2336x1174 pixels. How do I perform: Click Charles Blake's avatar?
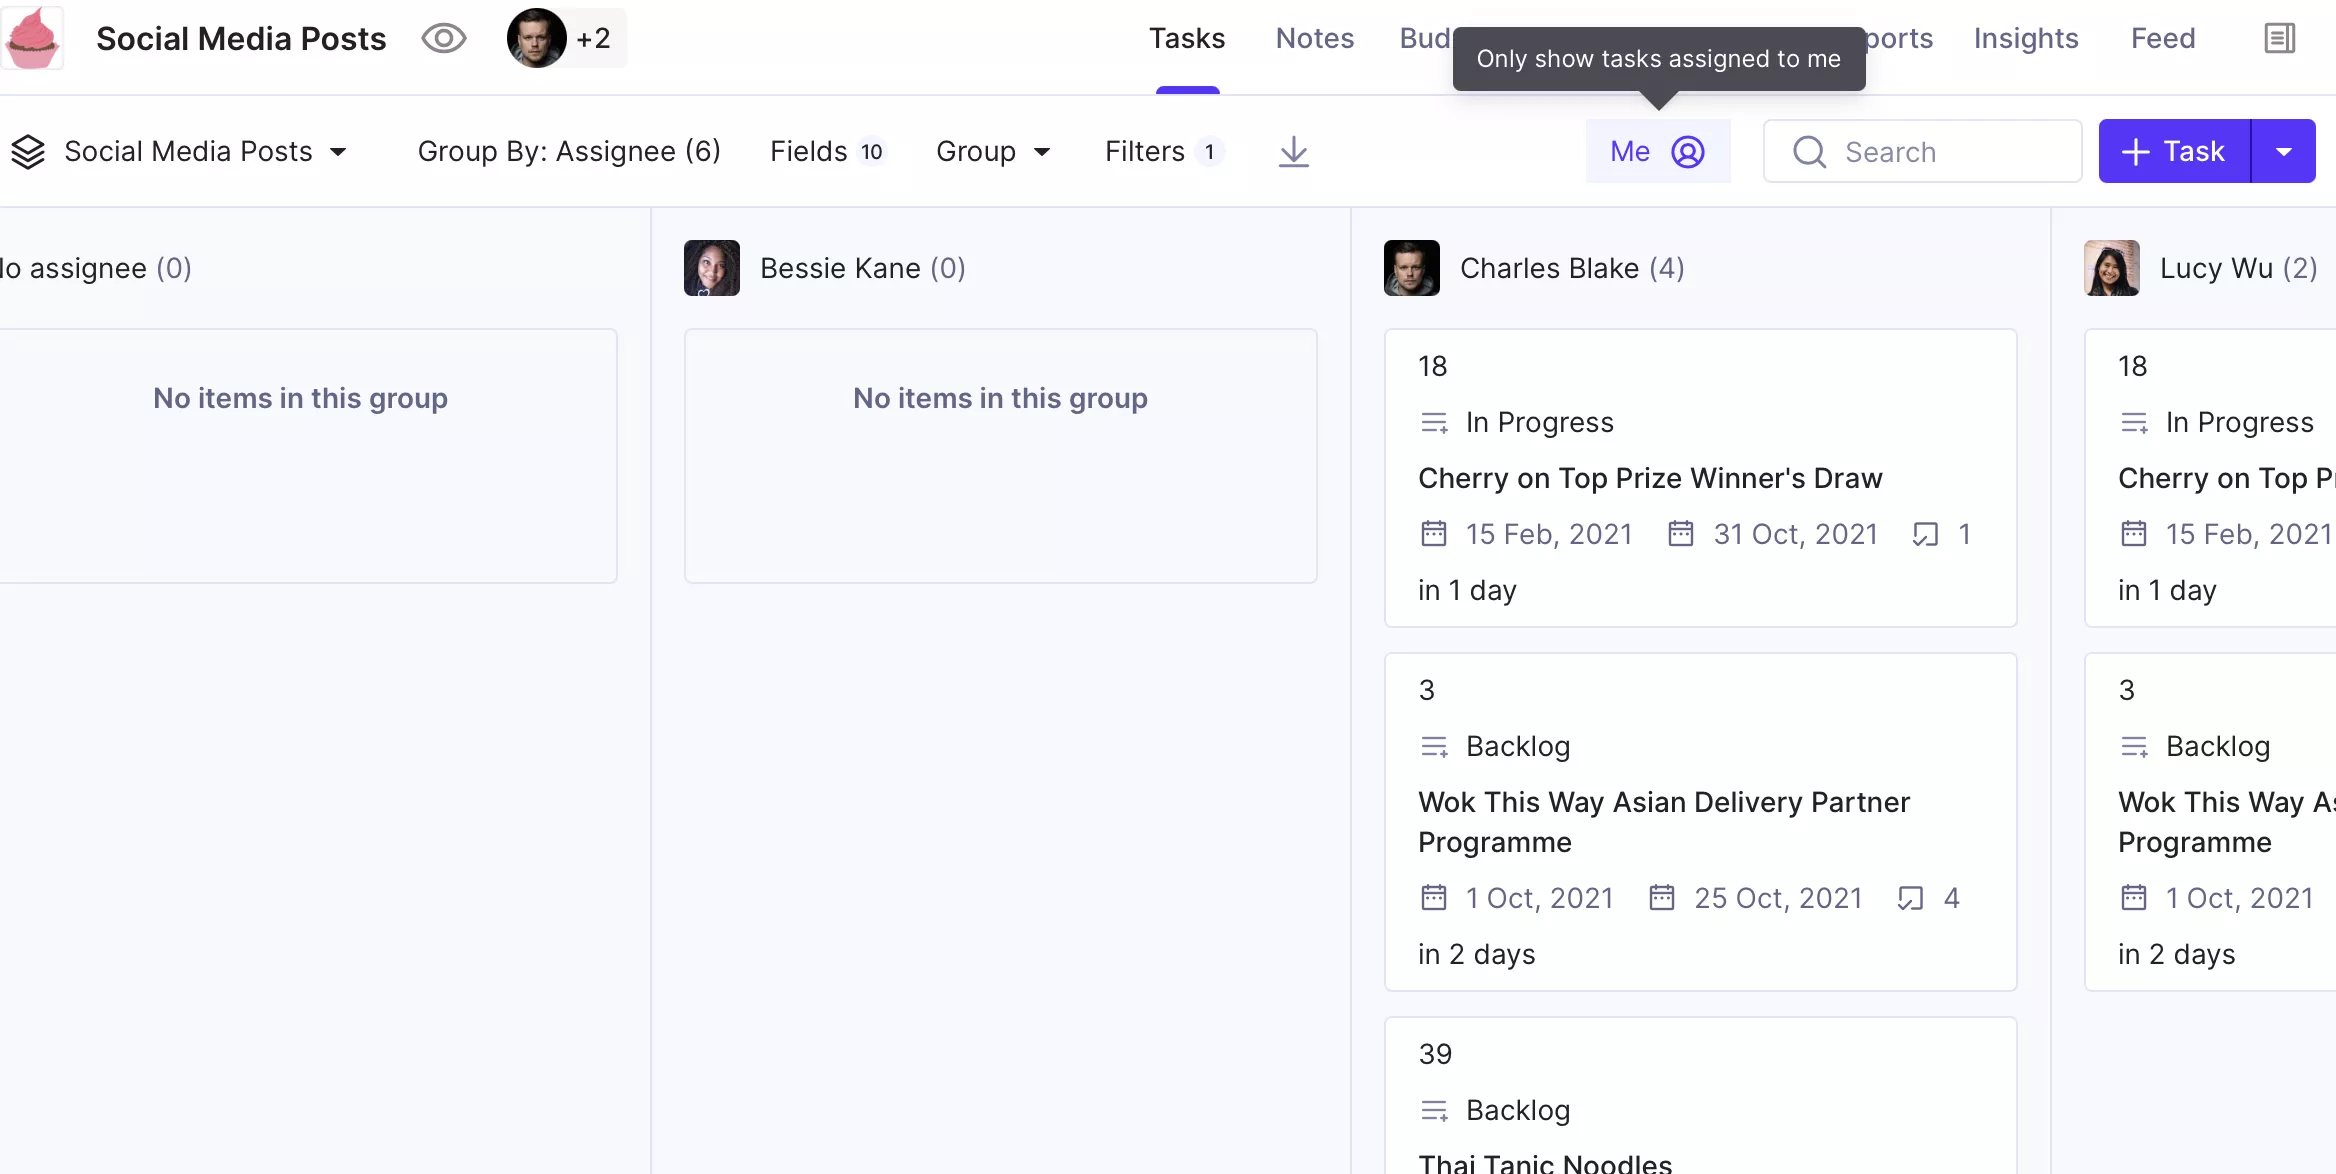click(1412, 268)
